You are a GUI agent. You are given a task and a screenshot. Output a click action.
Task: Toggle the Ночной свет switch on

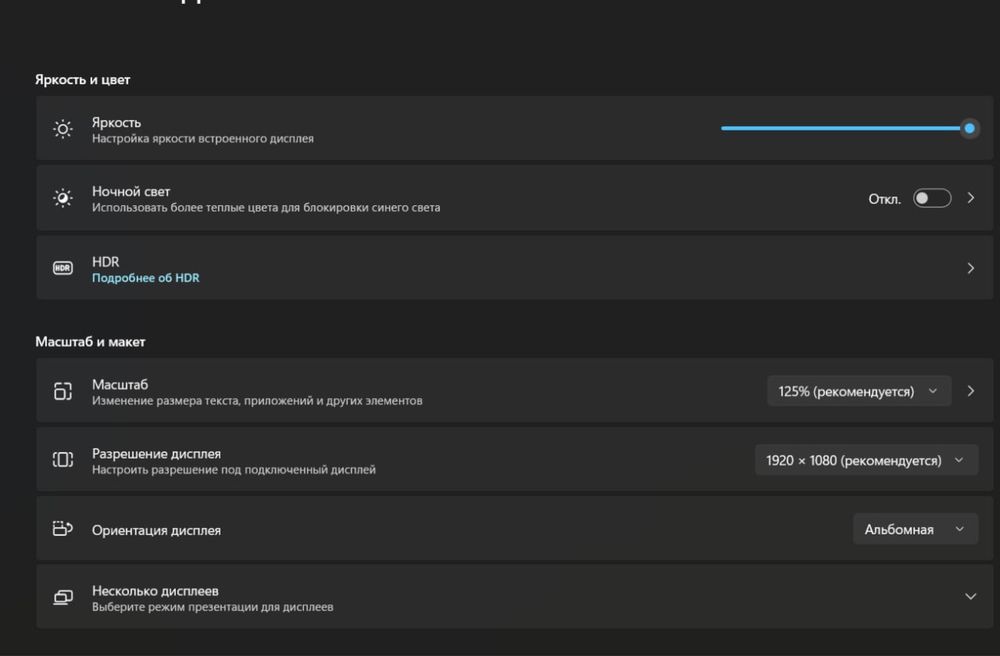tap(932, 198)
